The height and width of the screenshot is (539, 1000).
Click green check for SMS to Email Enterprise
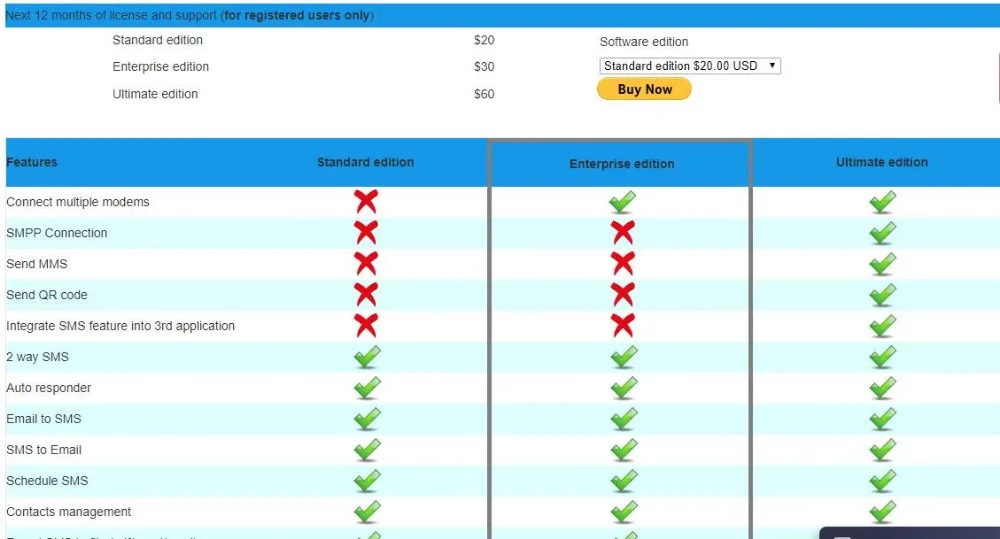click(x=624, y=449)
